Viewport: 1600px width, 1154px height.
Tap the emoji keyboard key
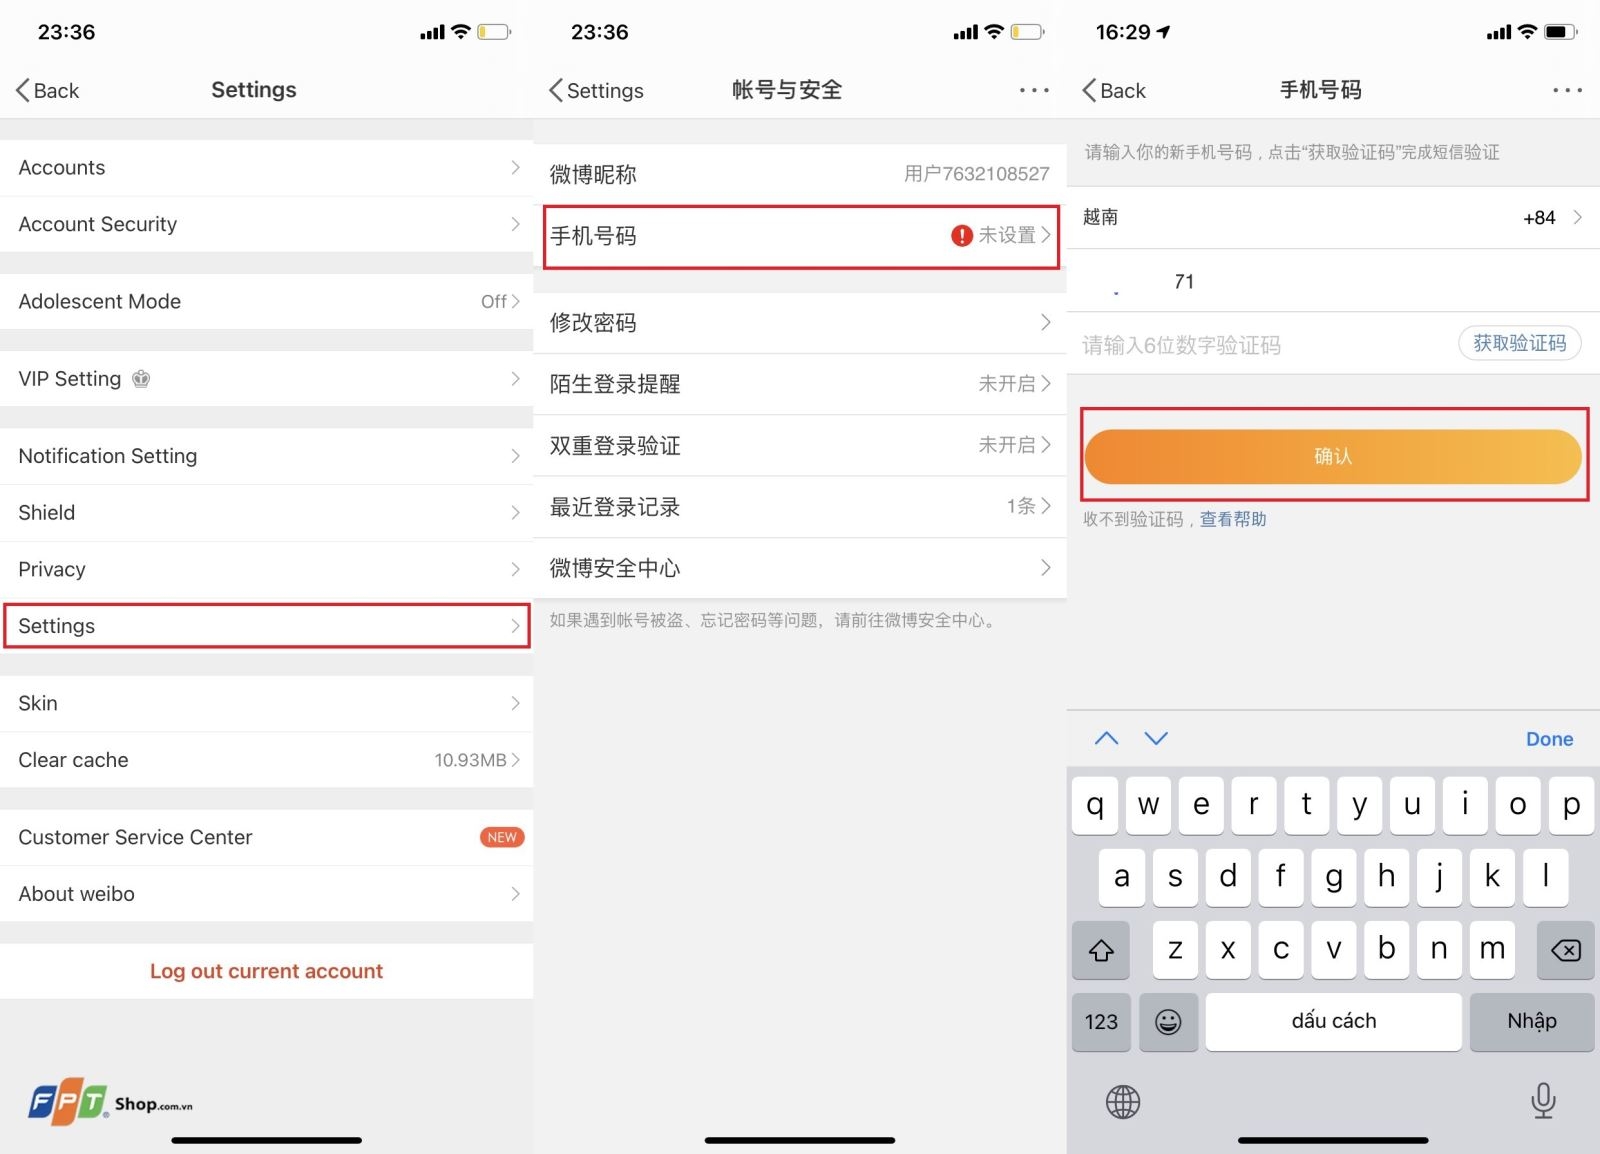click(x=1168, y=1021)
